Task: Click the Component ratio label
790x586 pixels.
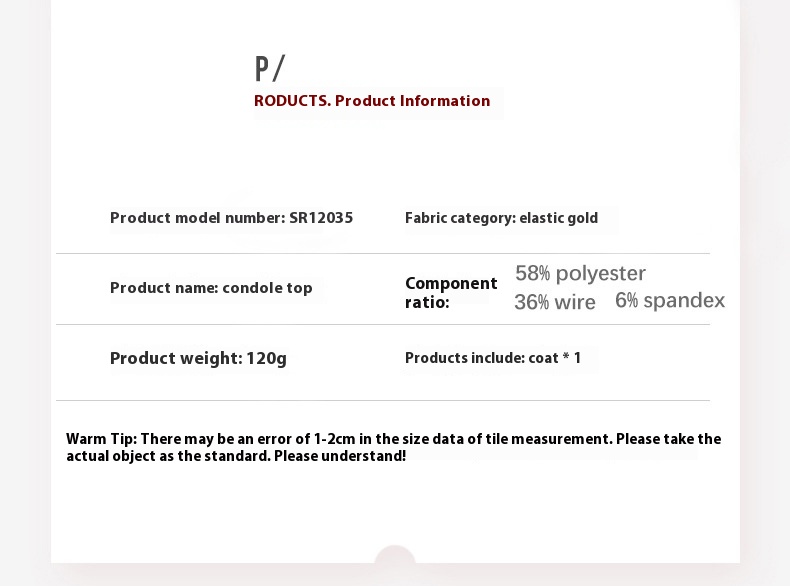Action: (x=450, y=292)
